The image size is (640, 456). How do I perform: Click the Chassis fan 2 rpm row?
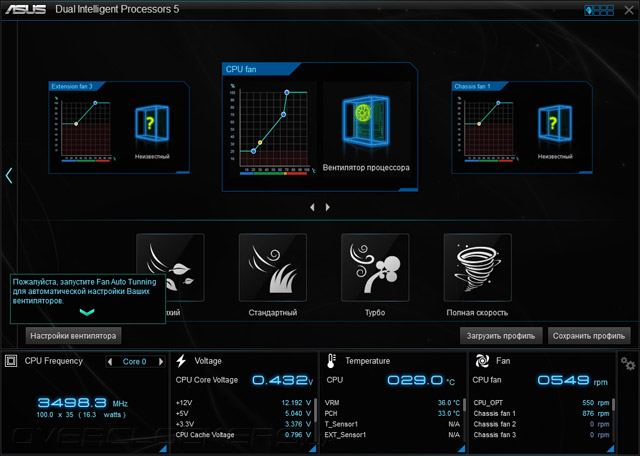click(541, 425)
